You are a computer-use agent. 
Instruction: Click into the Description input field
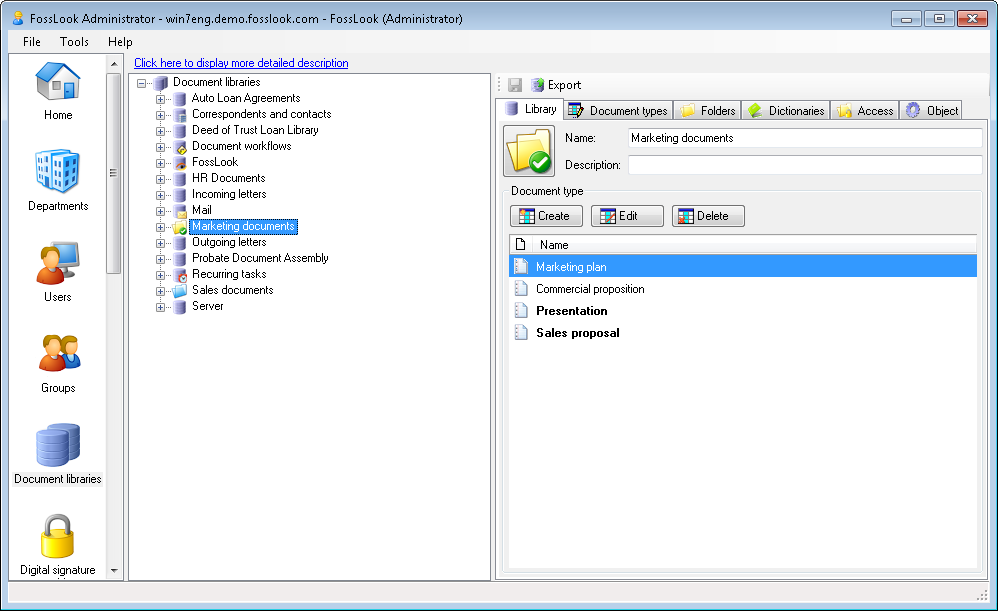click(x=805, y=165)
